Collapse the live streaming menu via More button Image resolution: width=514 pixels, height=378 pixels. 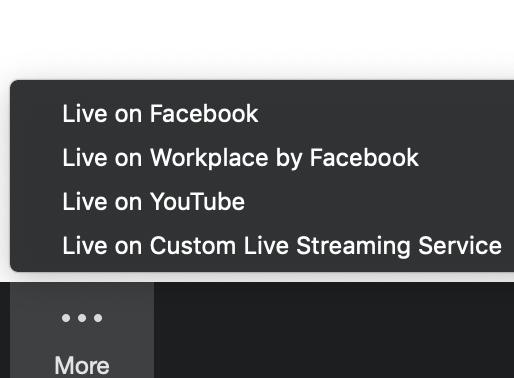click(x=82, y=330)
